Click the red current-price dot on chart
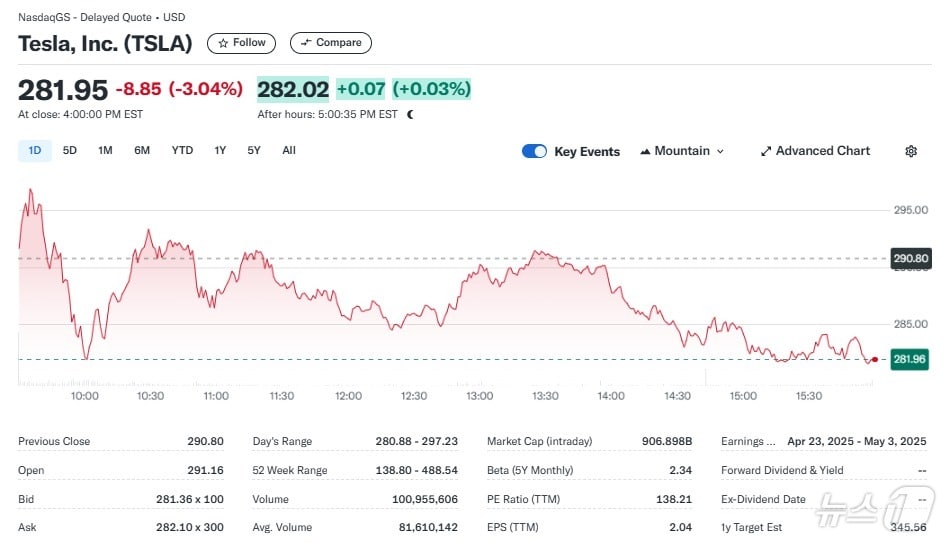The image size is (945, 543). tap(875, 359)
